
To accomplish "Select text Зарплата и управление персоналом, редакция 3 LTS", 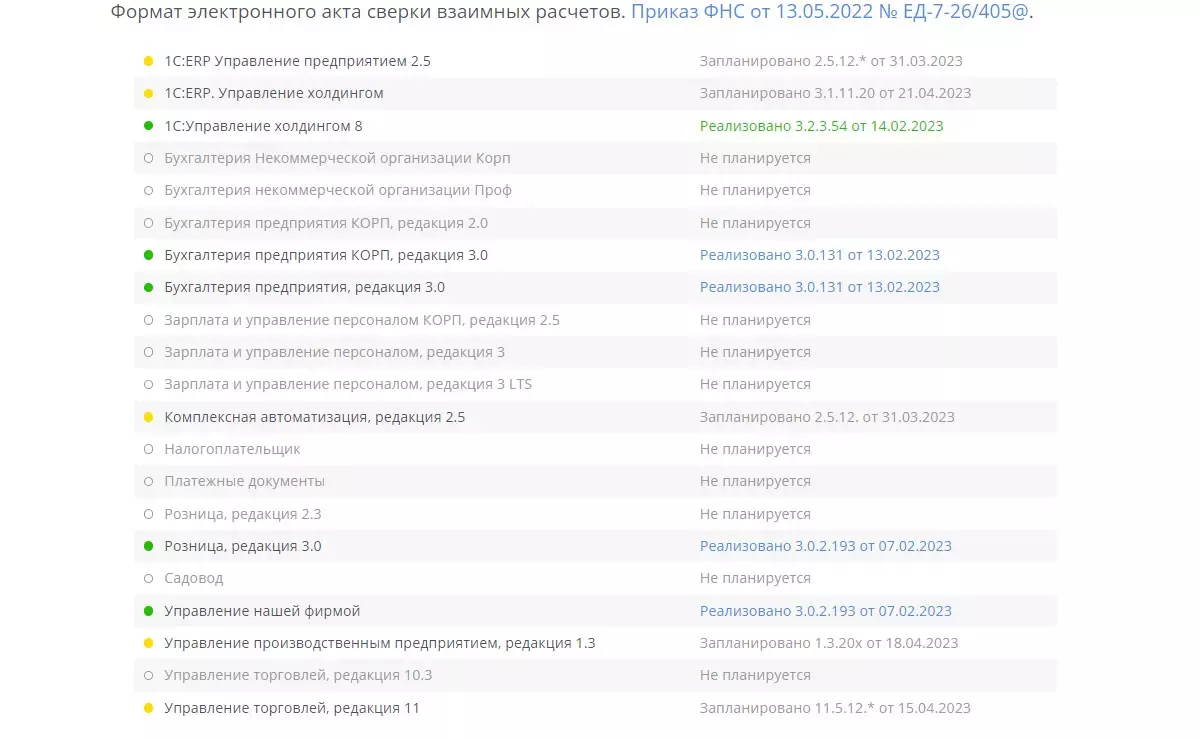I will click(x=348, y=384).
